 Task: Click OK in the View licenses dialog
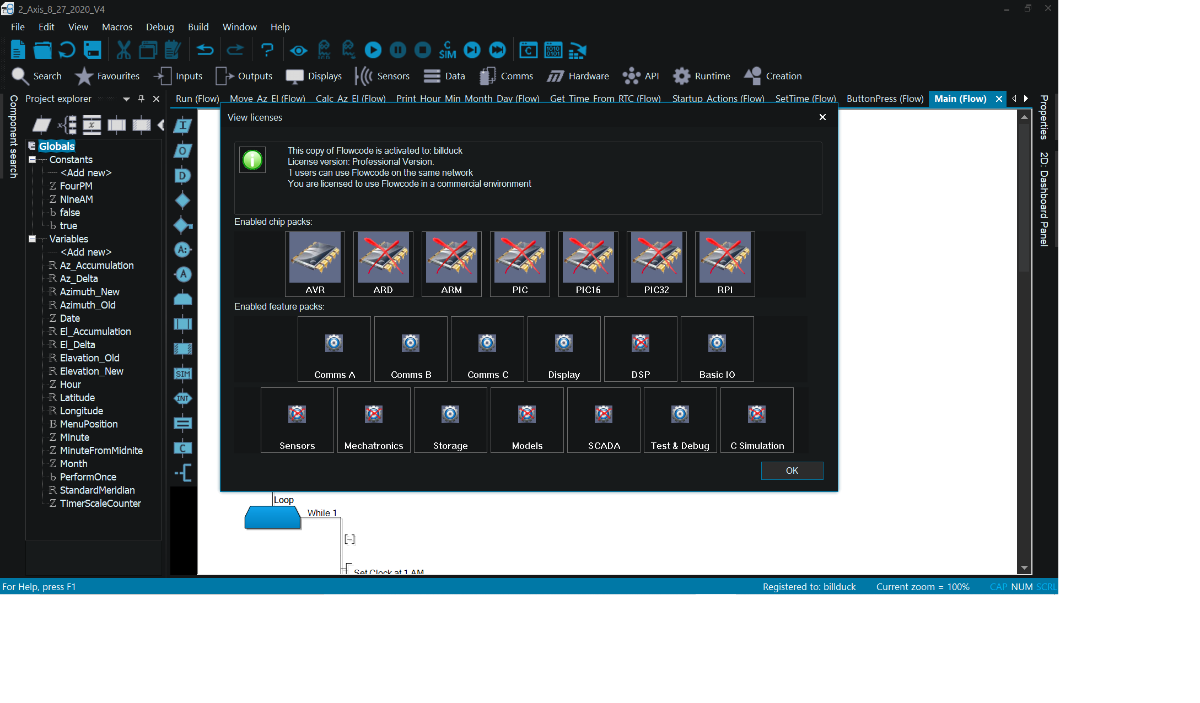(x=792, y=471)
